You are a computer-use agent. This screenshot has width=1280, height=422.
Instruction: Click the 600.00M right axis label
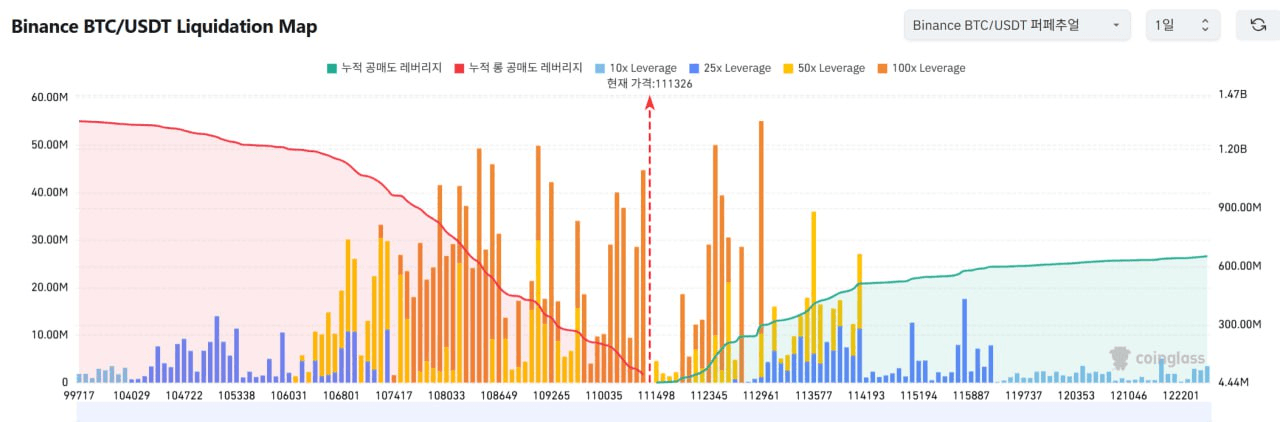pyautogui.click(x=1241, y=265)
